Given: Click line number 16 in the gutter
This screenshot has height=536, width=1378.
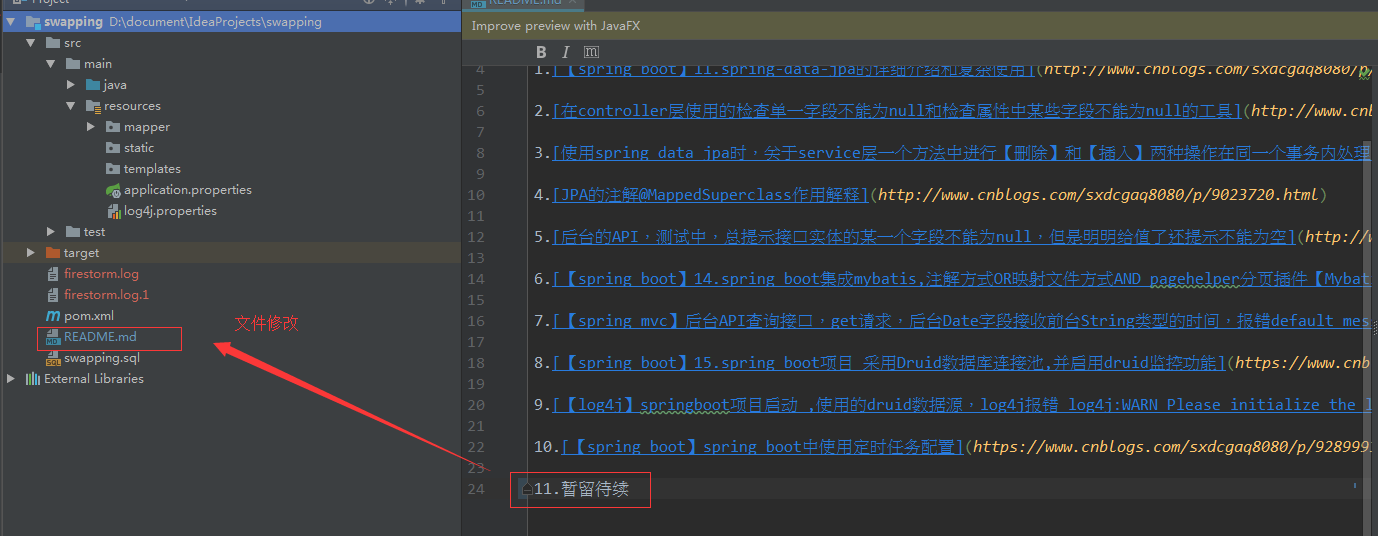Looking at the screenshot, I should tap(475, 321).
